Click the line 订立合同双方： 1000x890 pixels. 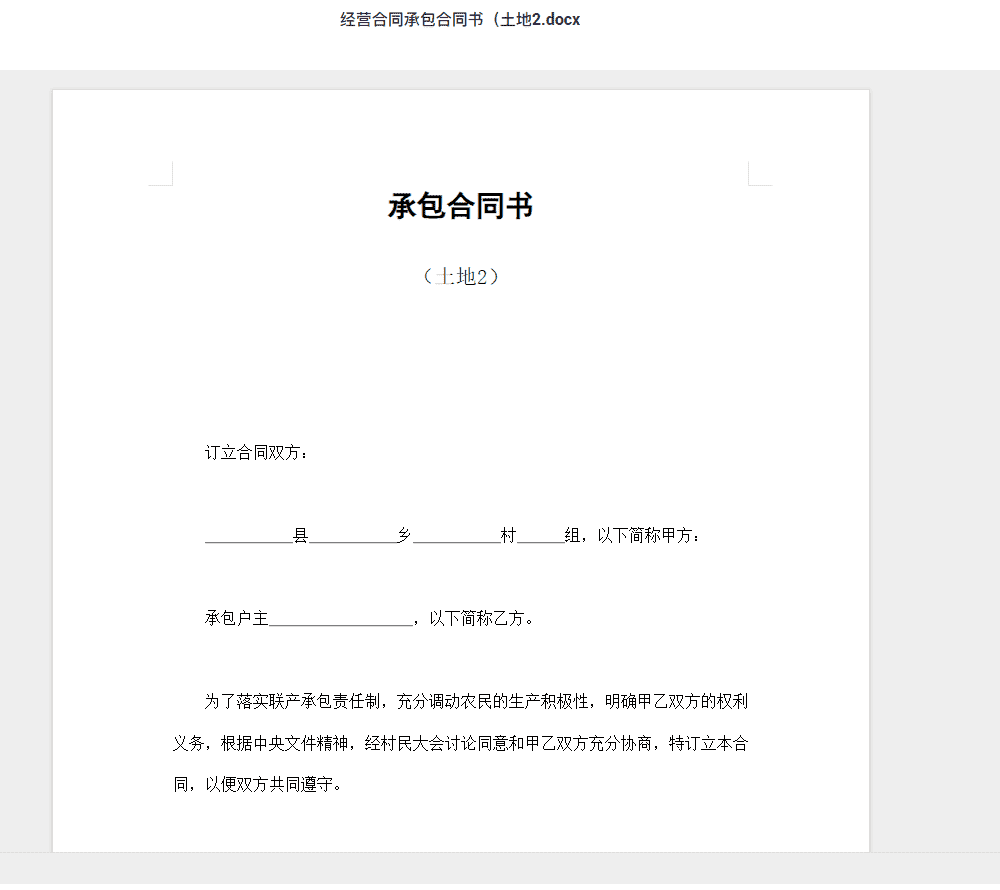258,453
